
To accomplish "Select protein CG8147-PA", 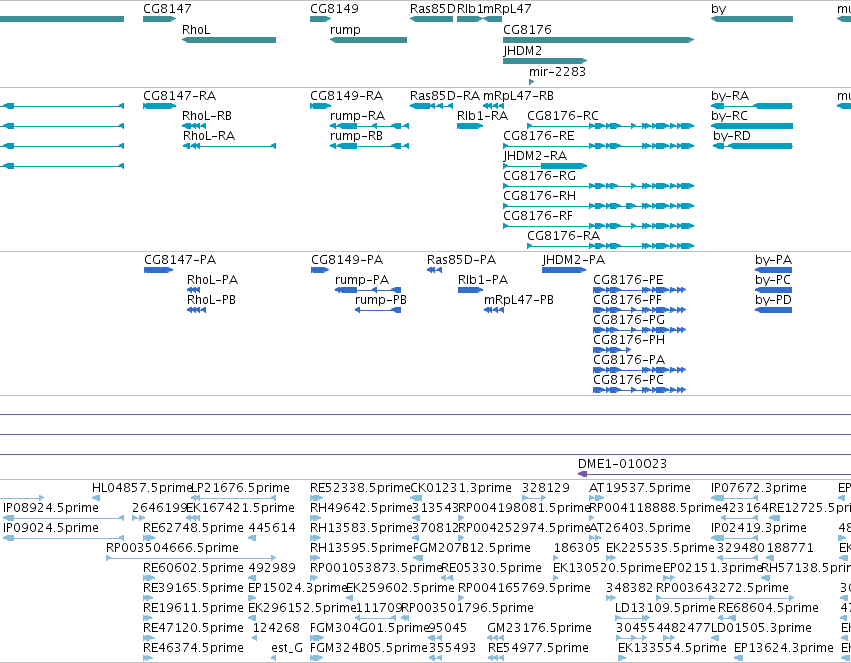I will tap(180, 260).
